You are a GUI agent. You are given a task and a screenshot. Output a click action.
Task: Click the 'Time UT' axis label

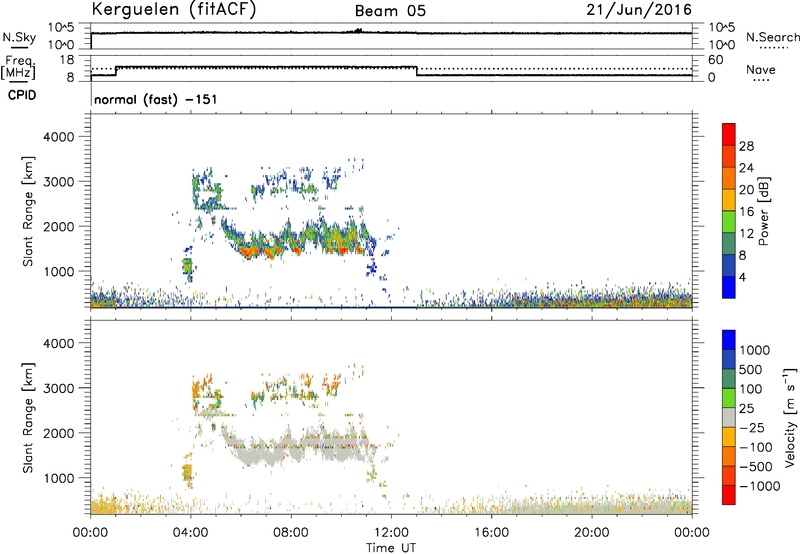[391, 548]
